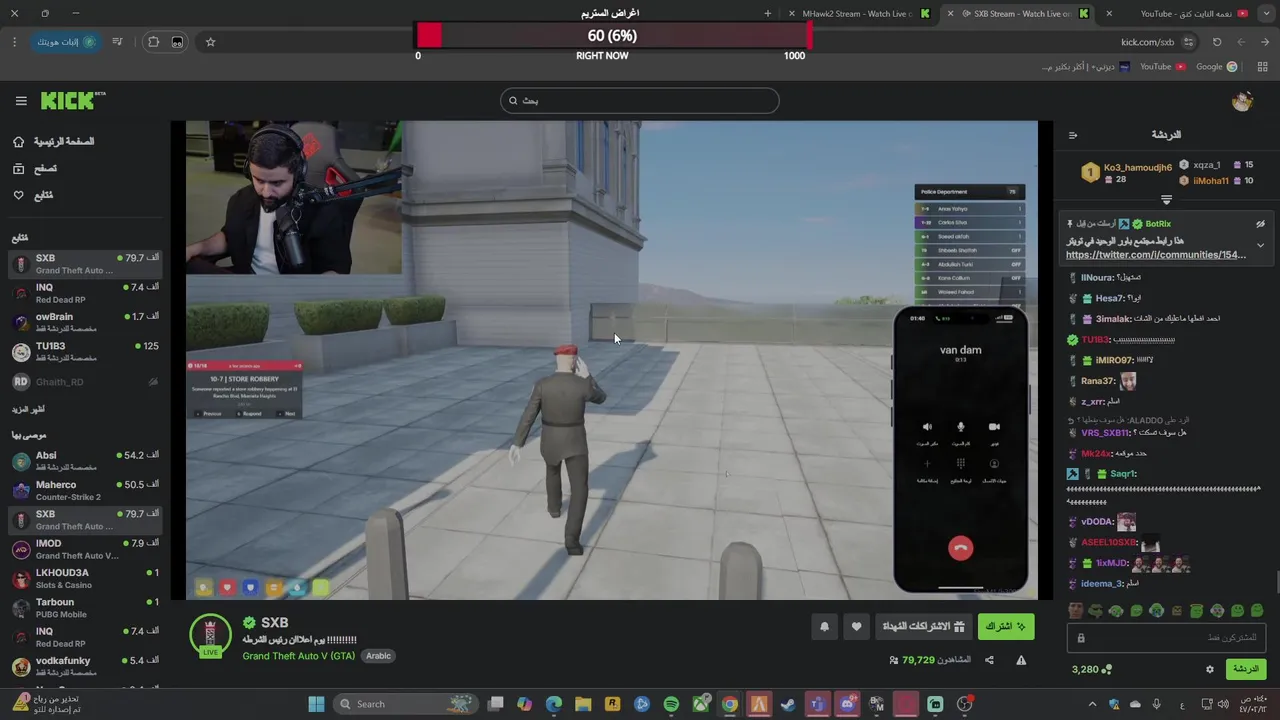The image size is (1280, 720).
Task: Click the Arabic language tag
Action: point(378,656)
